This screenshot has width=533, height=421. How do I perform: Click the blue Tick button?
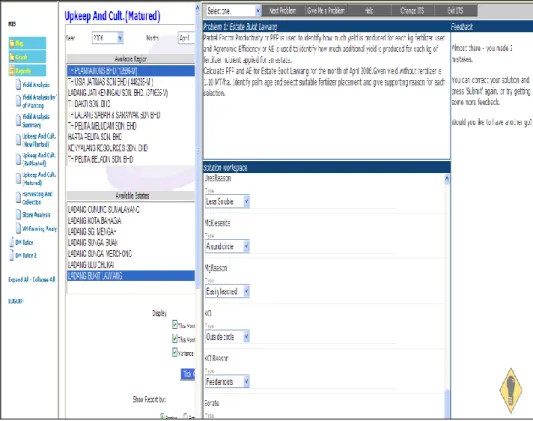pyautogui.click(x=188, y=374)
